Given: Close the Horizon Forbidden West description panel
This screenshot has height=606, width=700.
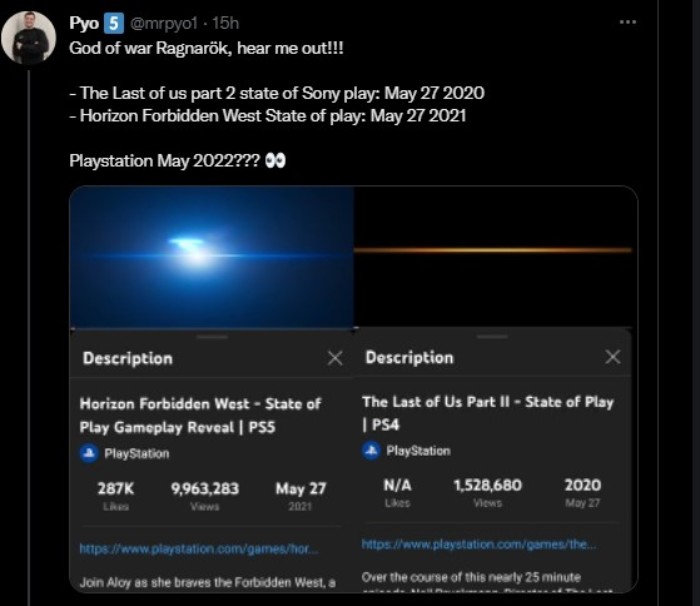Looking at the screenshot, I should [335, 358].
